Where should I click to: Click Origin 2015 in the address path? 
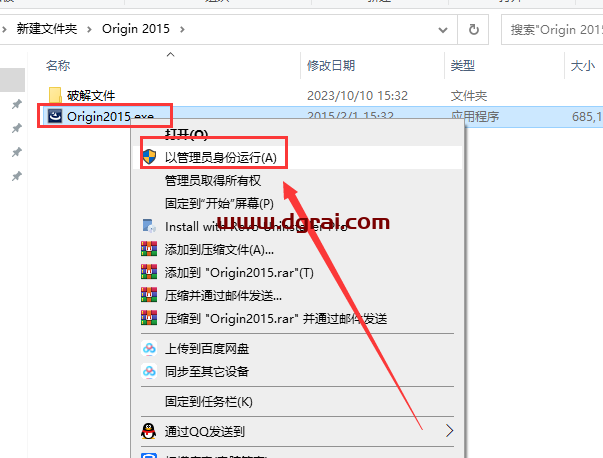pyautogui.click(x=136, y=29)
